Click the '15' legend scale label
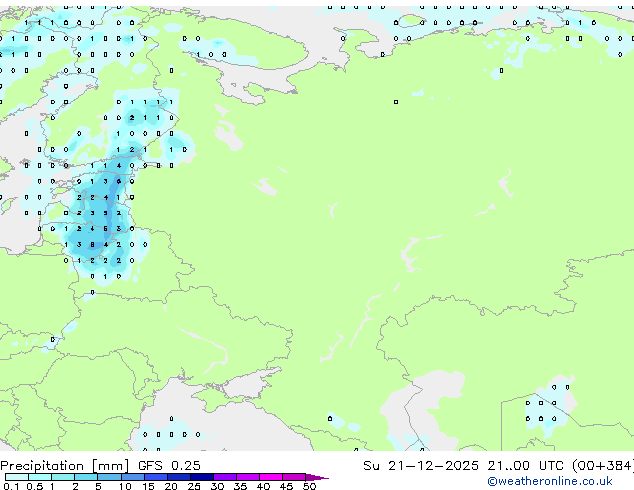The width and height of the screenshot is (634, 490). point(148,486)
